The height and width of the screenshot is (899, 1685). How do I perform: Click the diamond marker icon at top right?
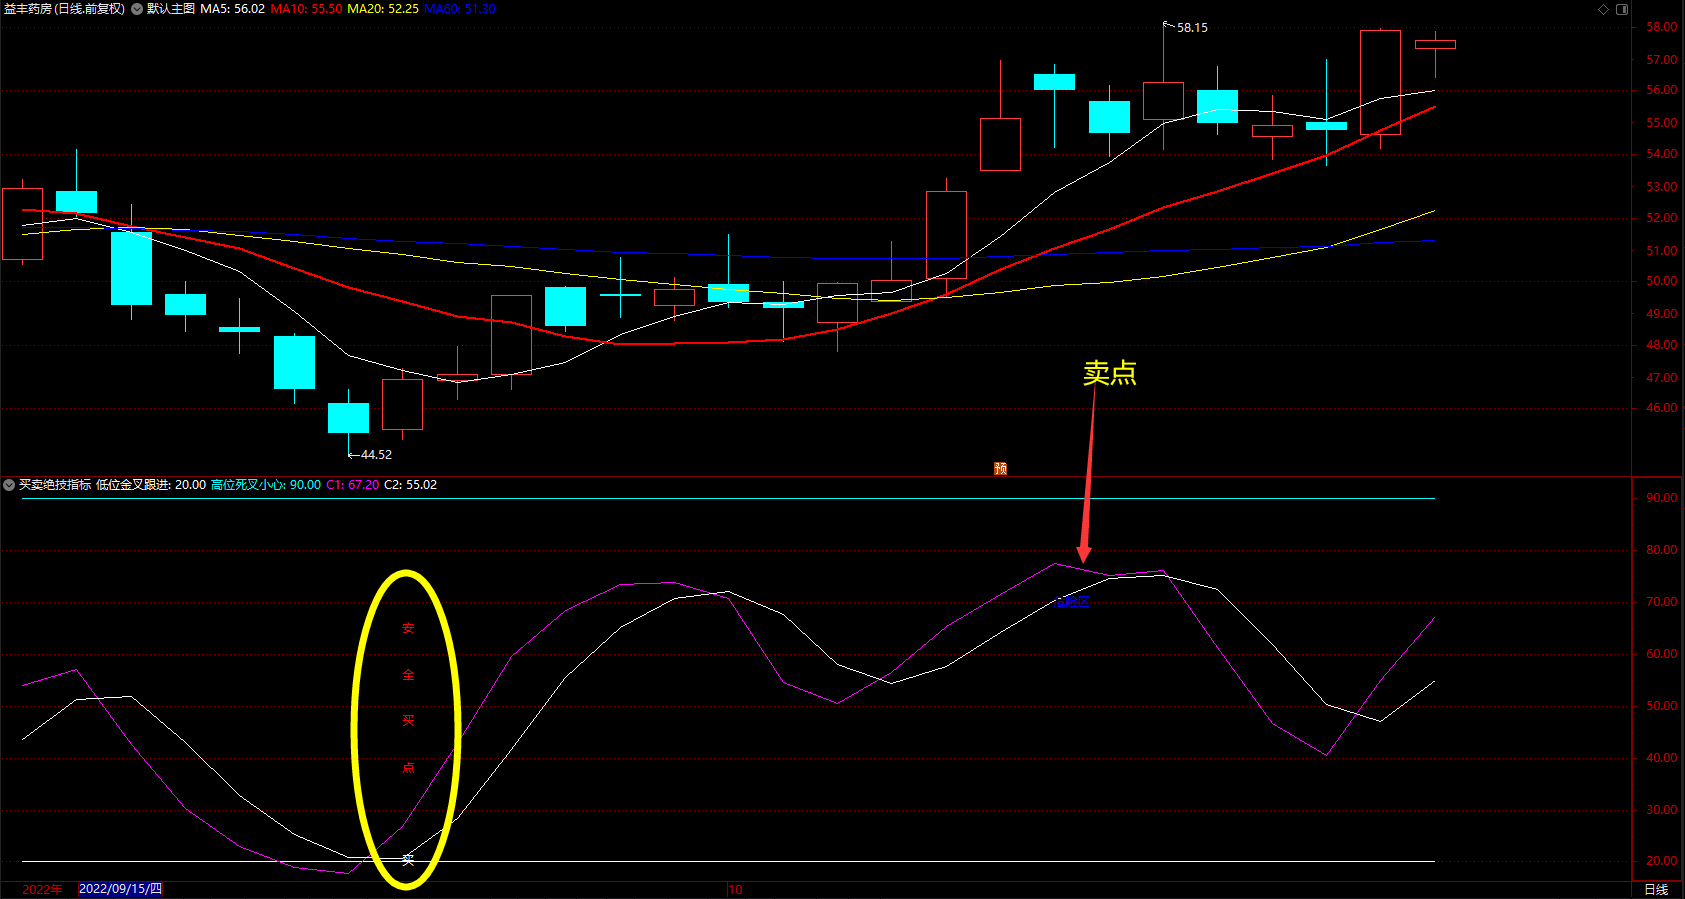point(1604,9)
